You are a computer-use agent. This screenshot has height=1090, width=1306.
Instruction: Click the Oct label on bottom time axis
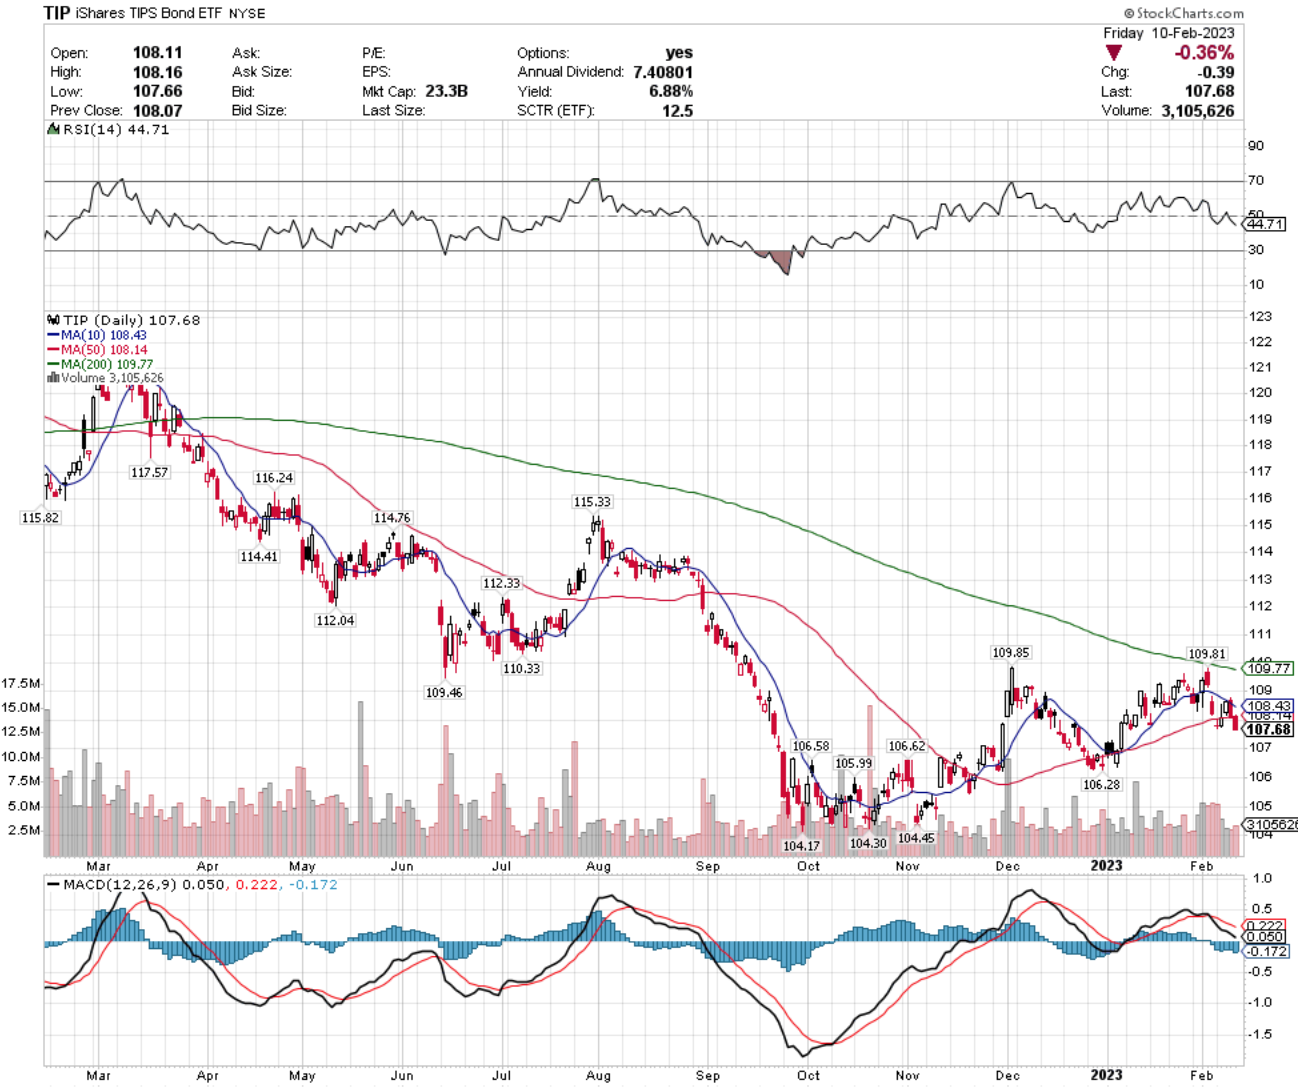pyautogui.click(x=808, y=1075)
